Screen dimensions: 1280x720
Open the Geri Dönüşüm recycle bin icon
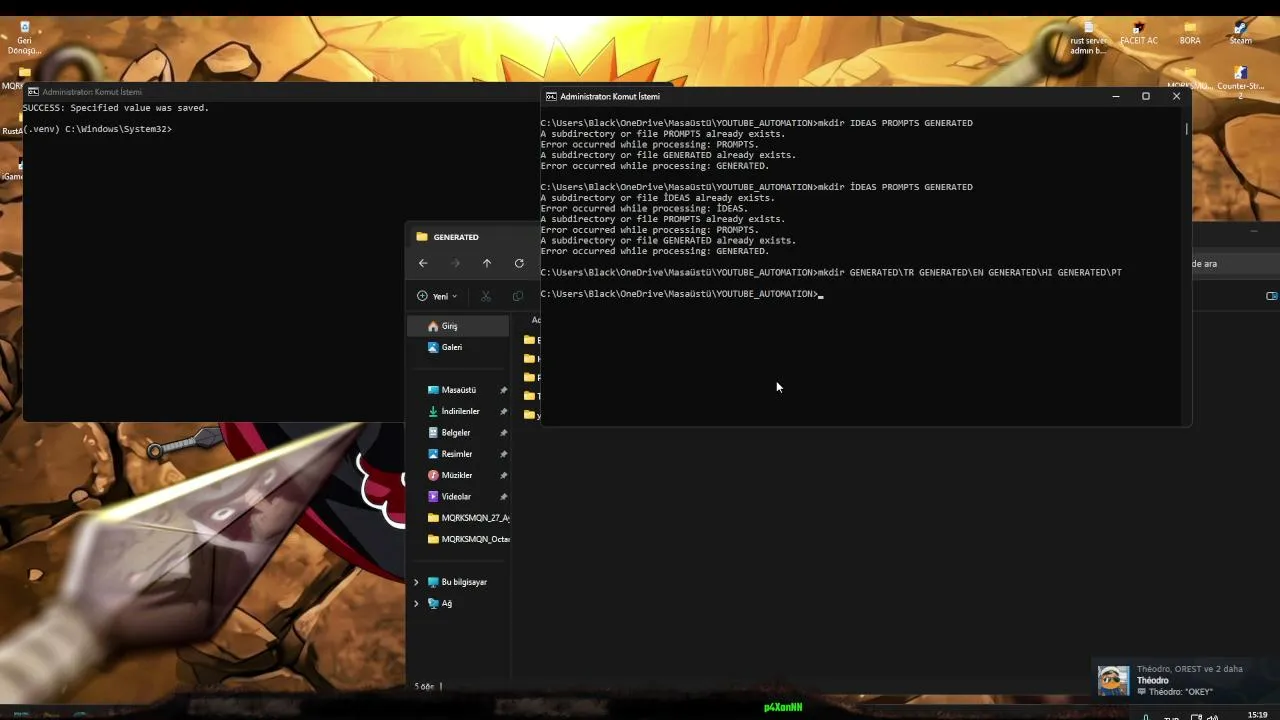(24, 38)
